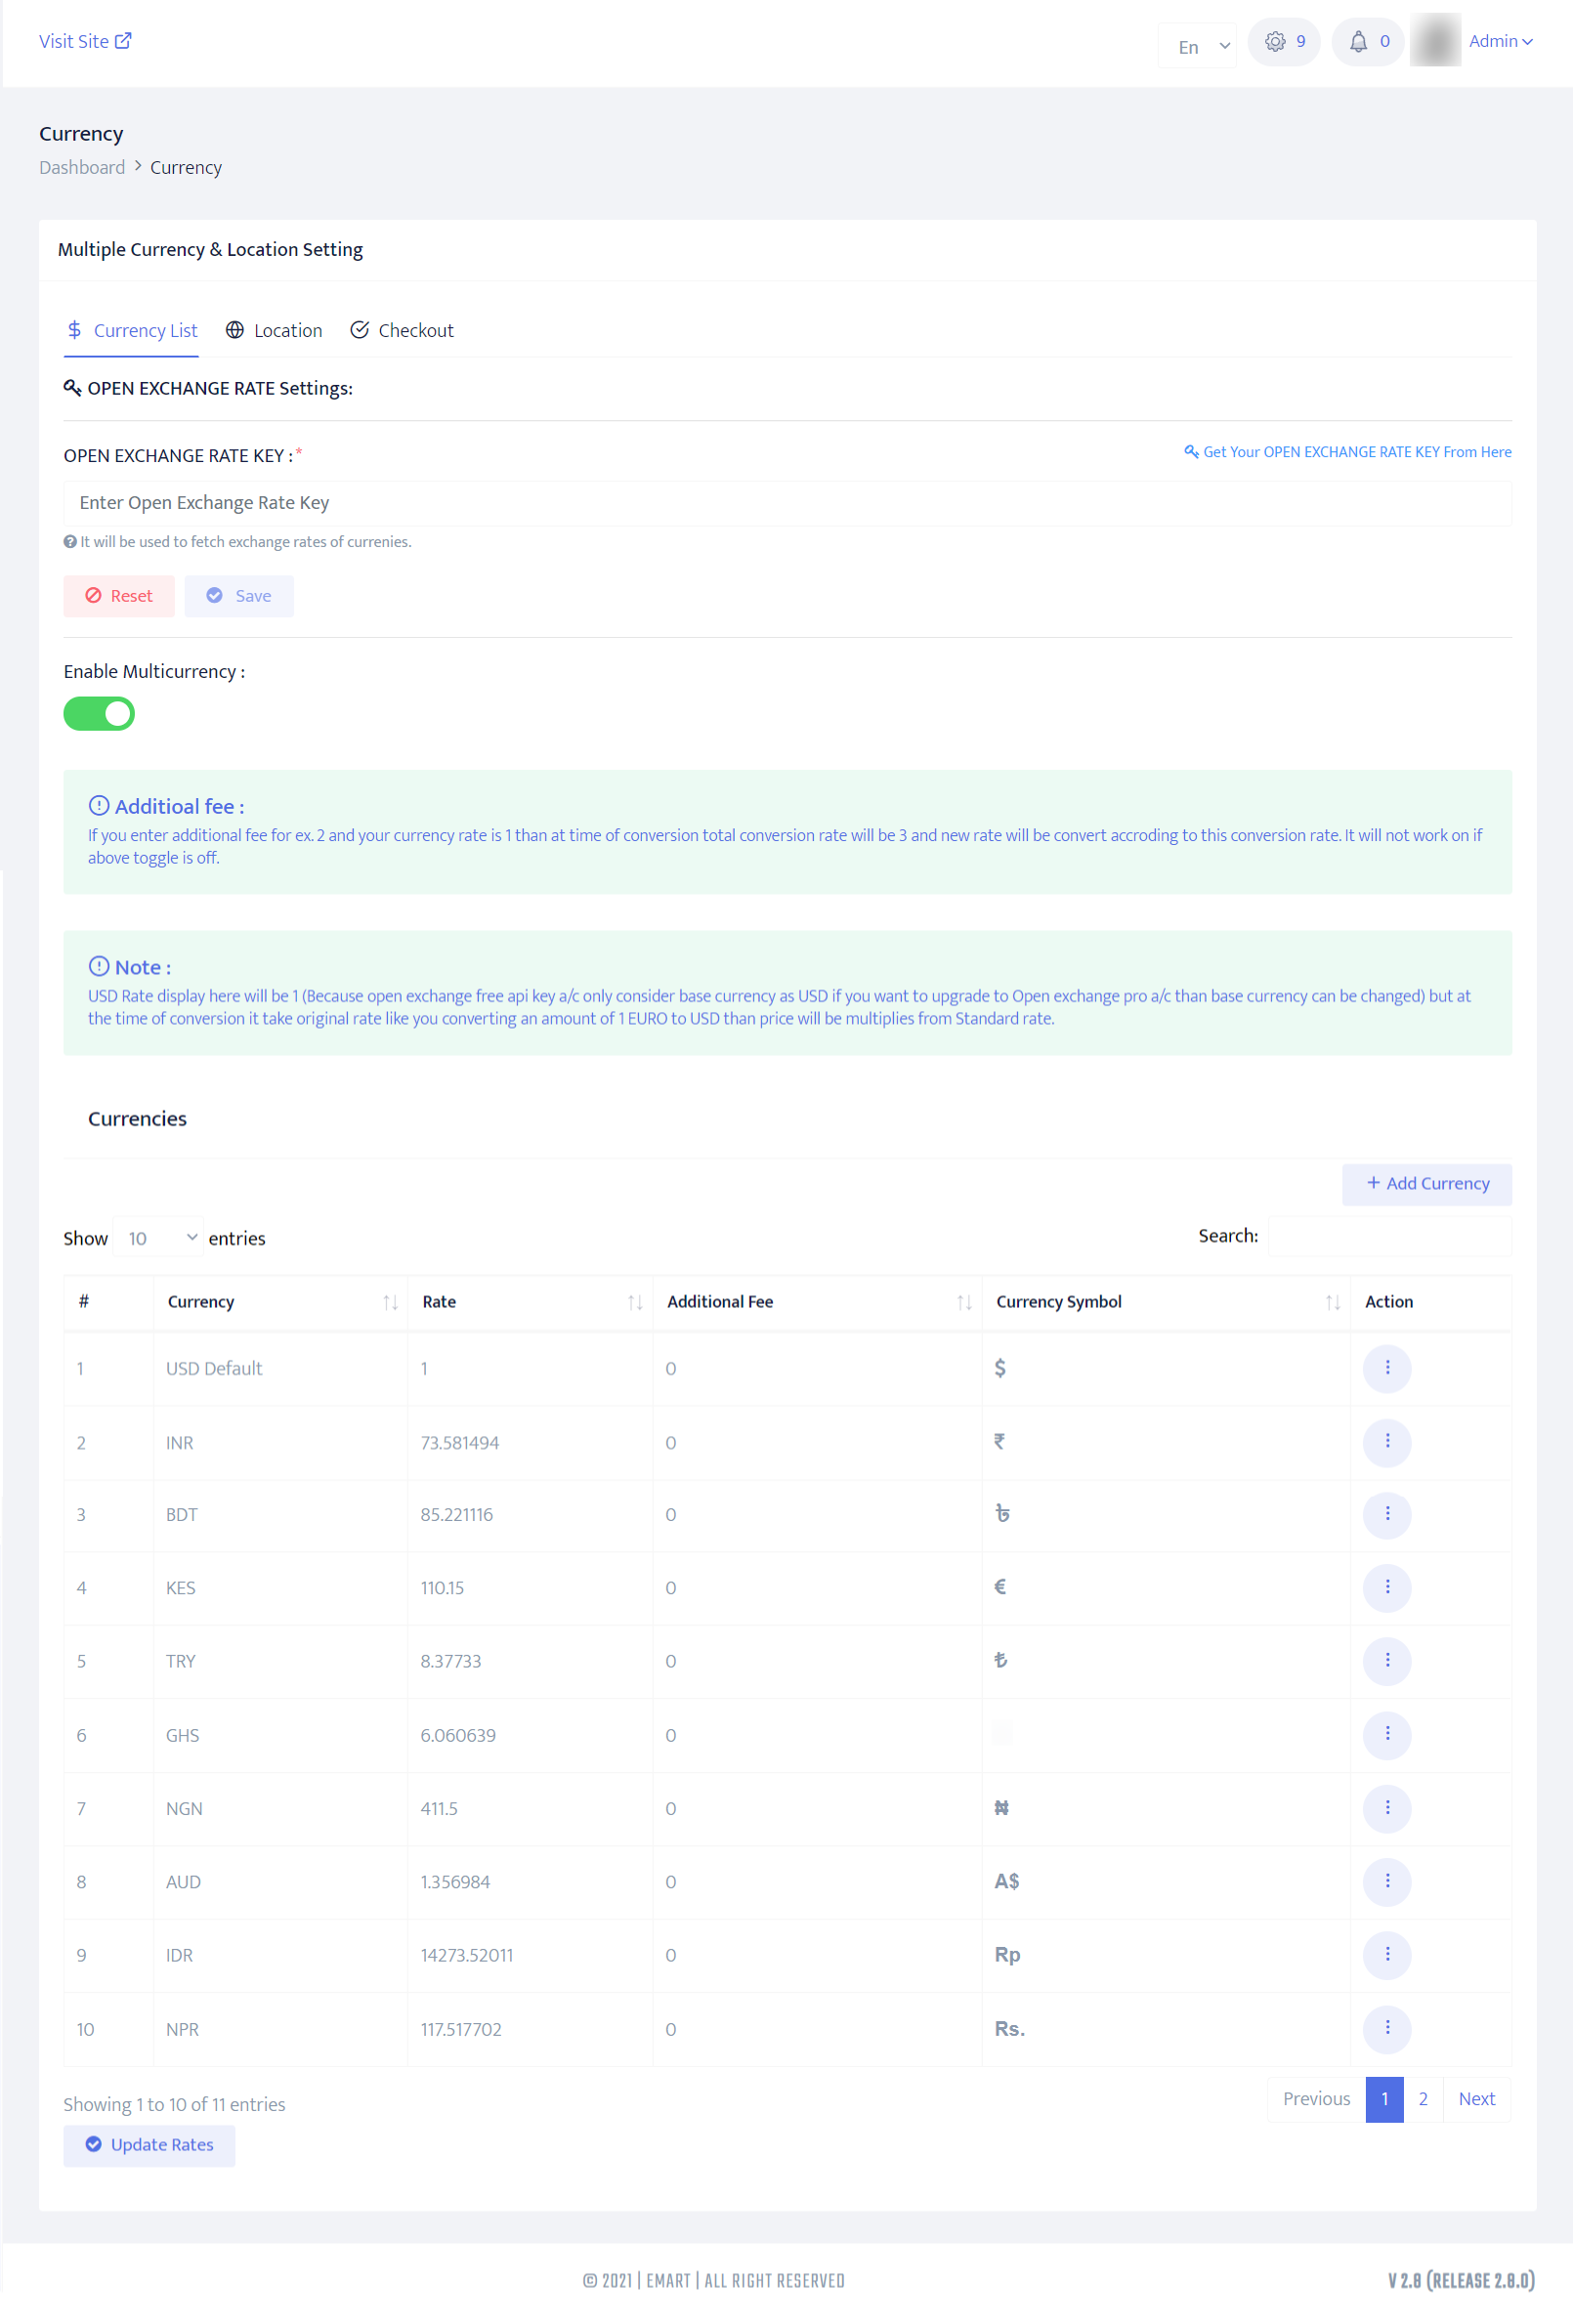The height and width of the screenshot is (2324, 1573).
Task: Open the notification bell icon
Action: pyautogui.click(x=1357, y=42)
